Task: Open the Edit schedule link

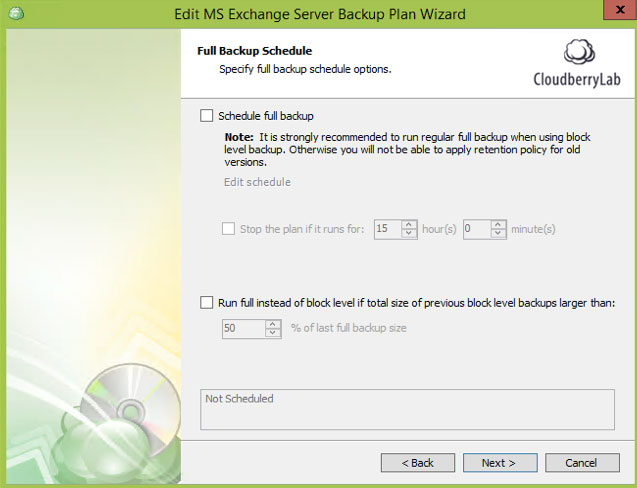Action: point(257,182)
